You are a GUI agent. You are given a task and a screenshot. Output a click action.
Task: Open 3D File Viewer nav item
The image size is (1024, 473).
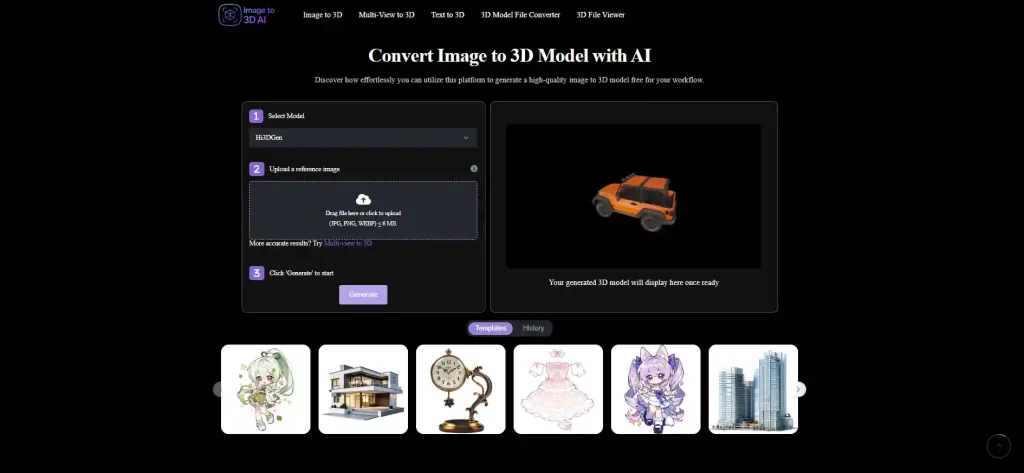click(x=601, y=15)
